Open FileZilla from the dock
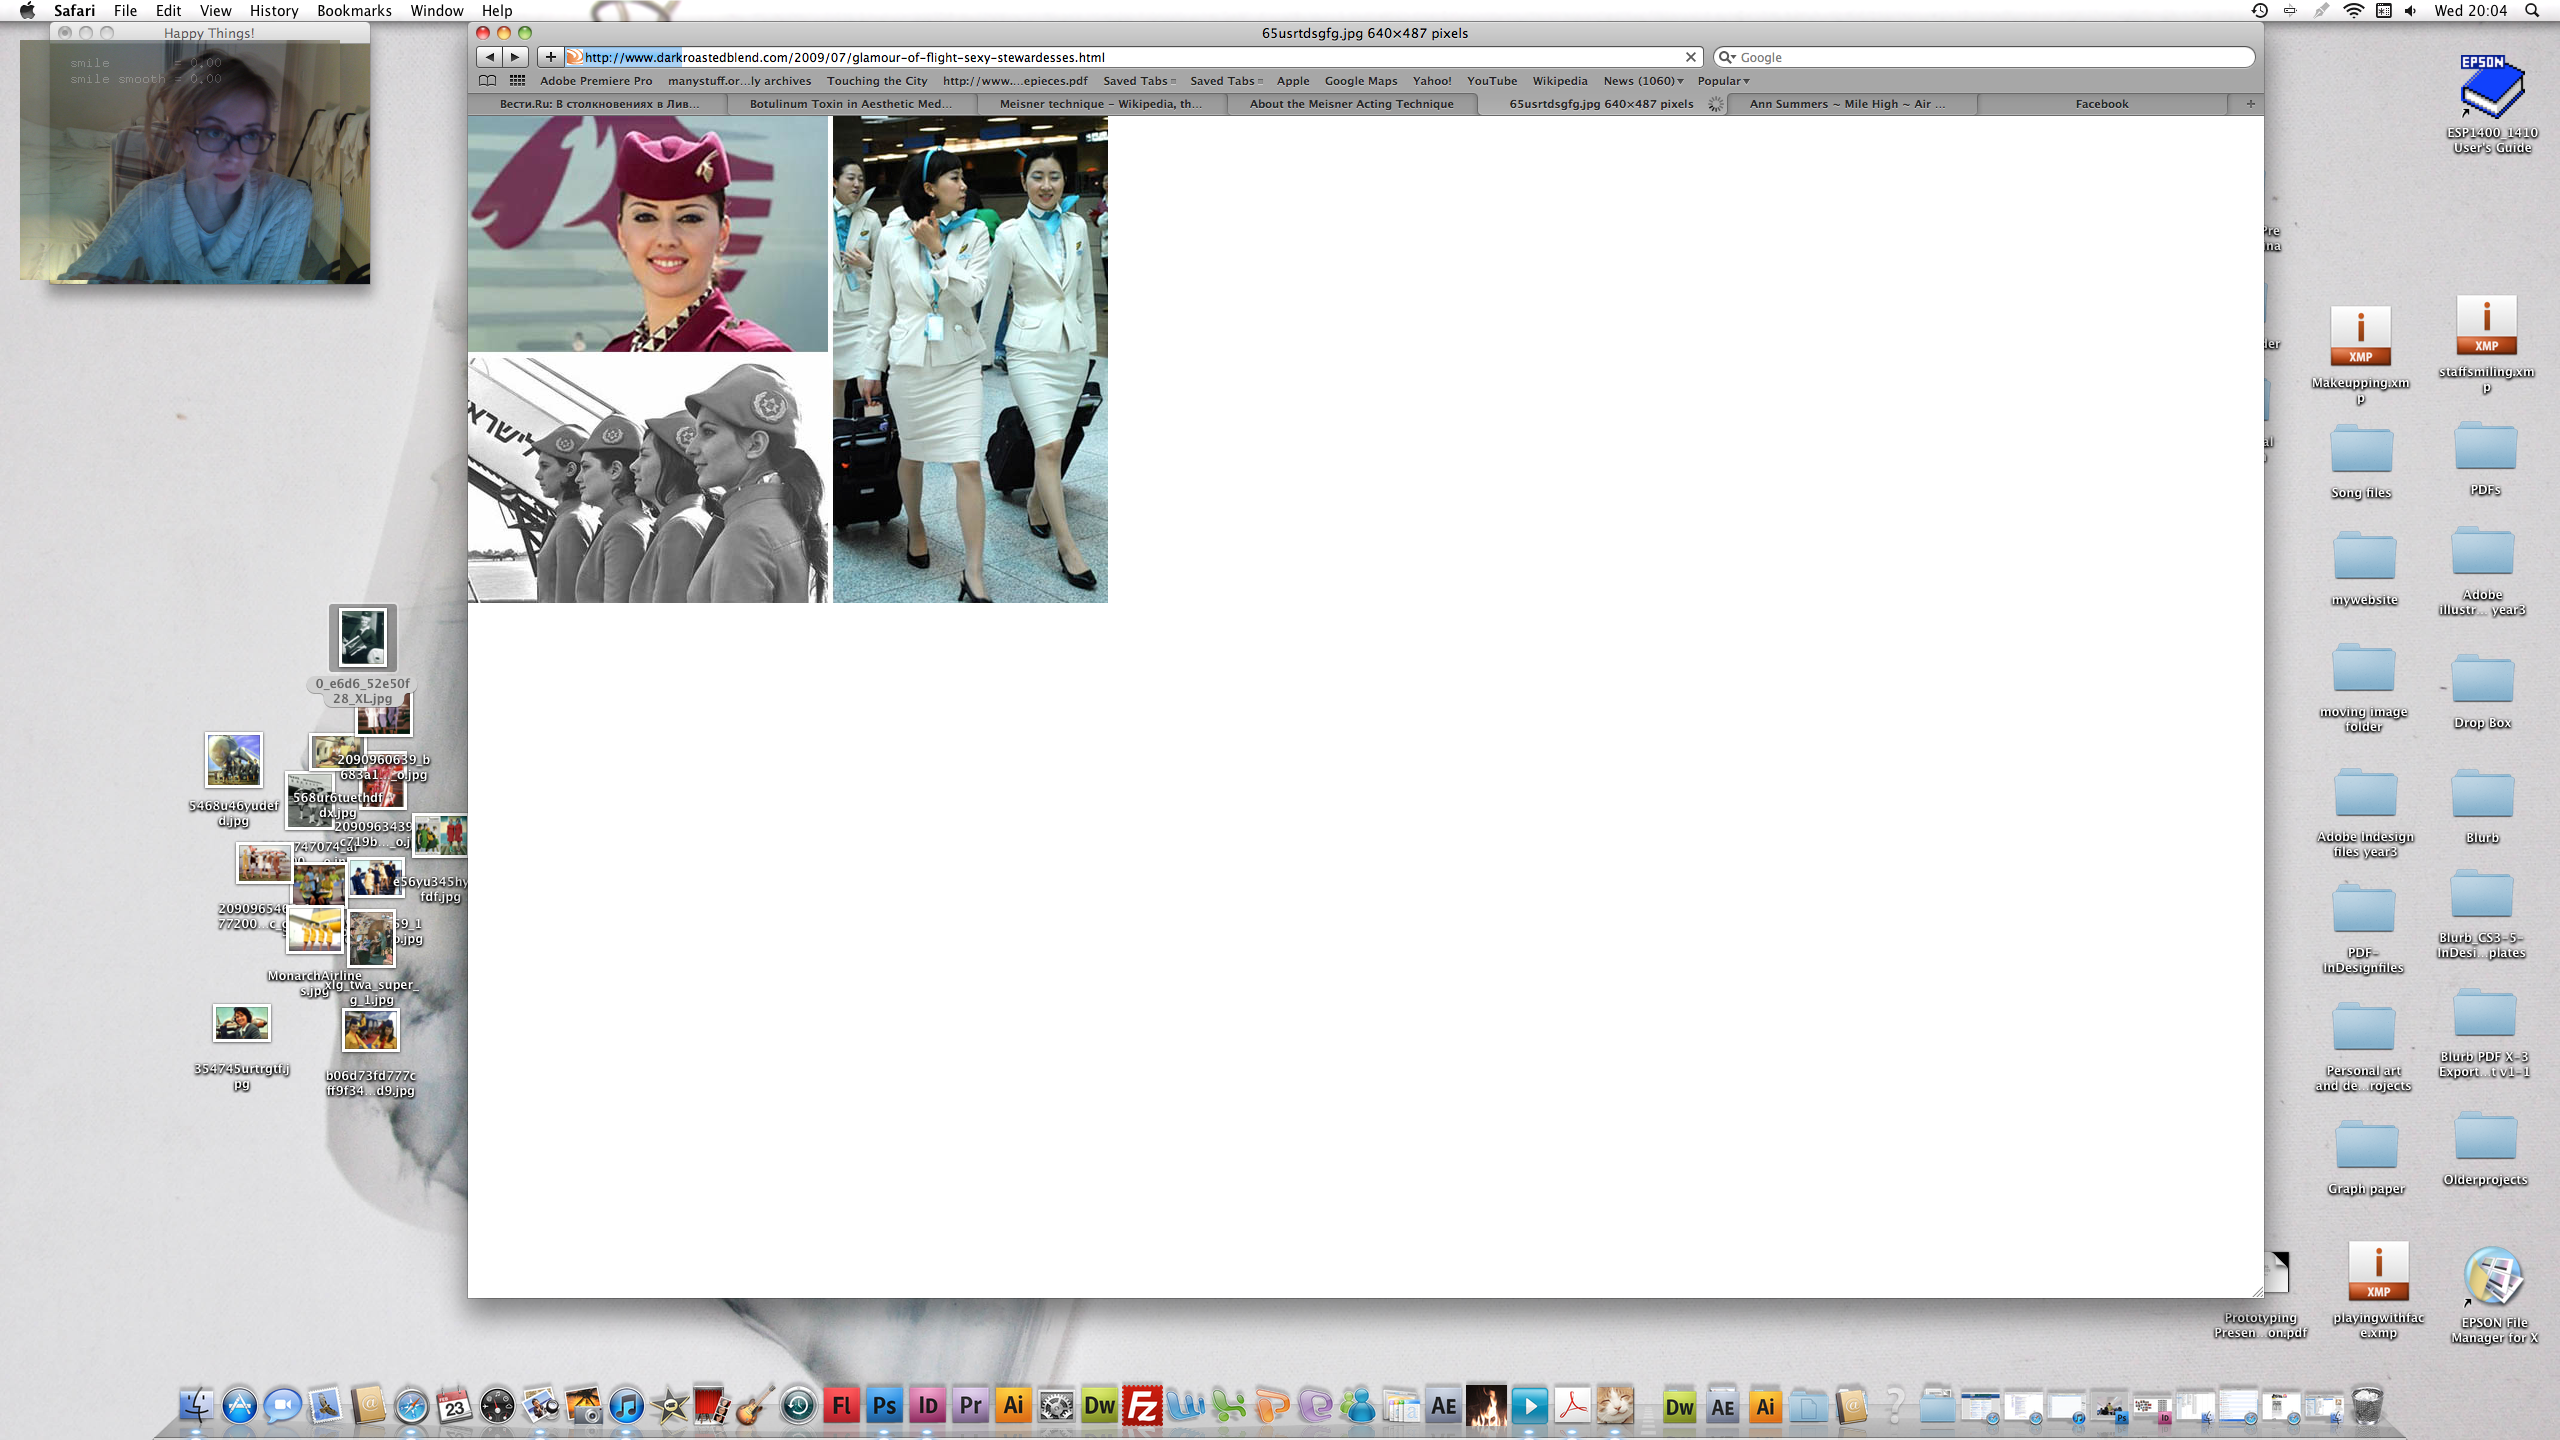2560x1440 pixels. pos(1142,1406)
